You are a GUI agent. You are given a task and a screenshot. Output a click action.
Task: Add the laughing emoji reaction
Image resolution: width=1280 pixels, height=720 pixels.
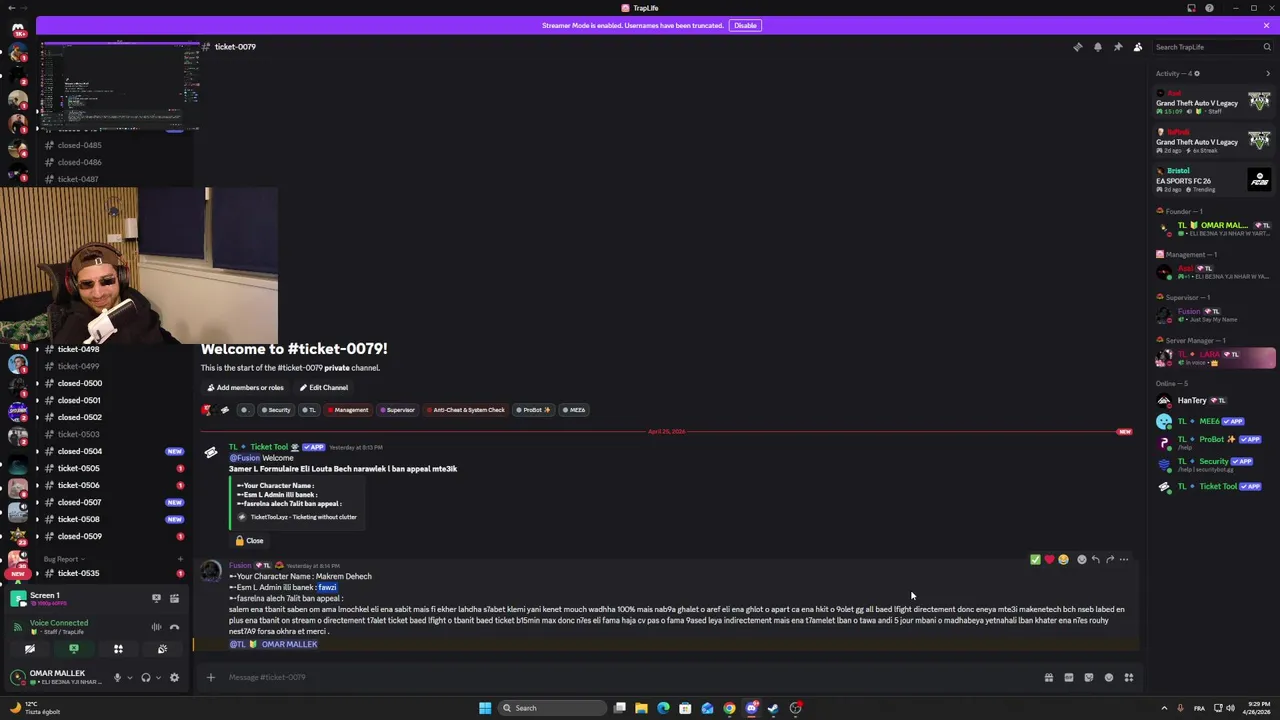pyautogui.click(x=1063, y=560)
